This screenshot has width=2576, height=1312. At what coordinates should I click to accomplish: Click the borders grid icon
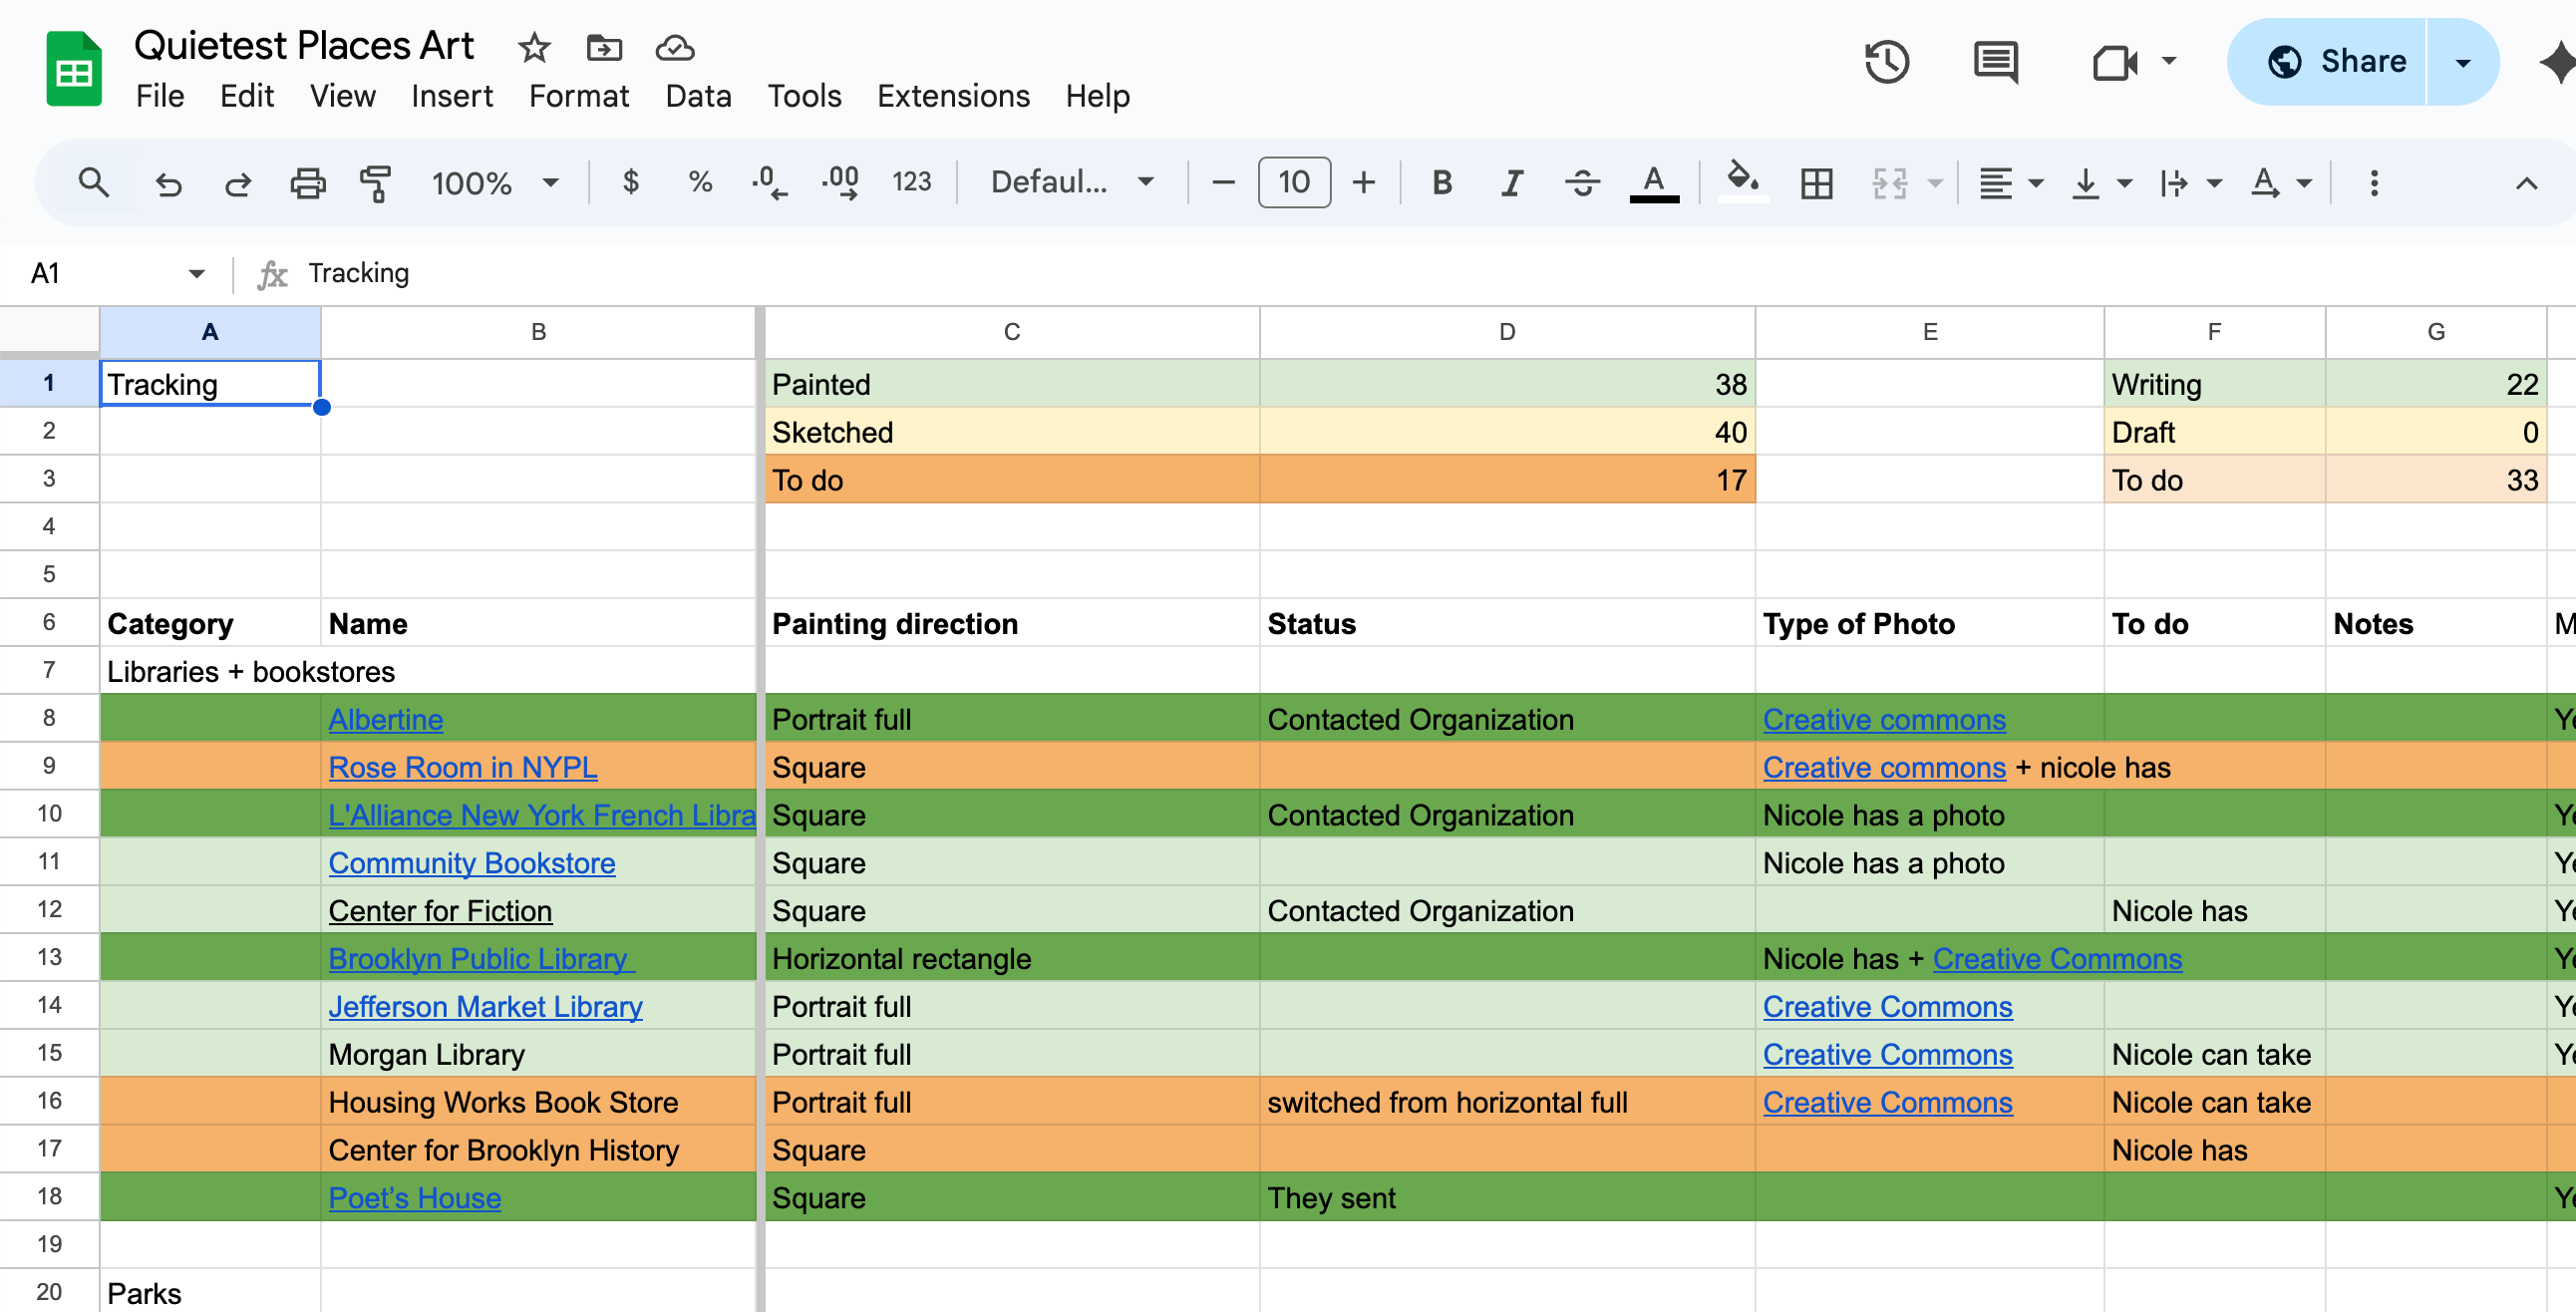coord(1816,183)
